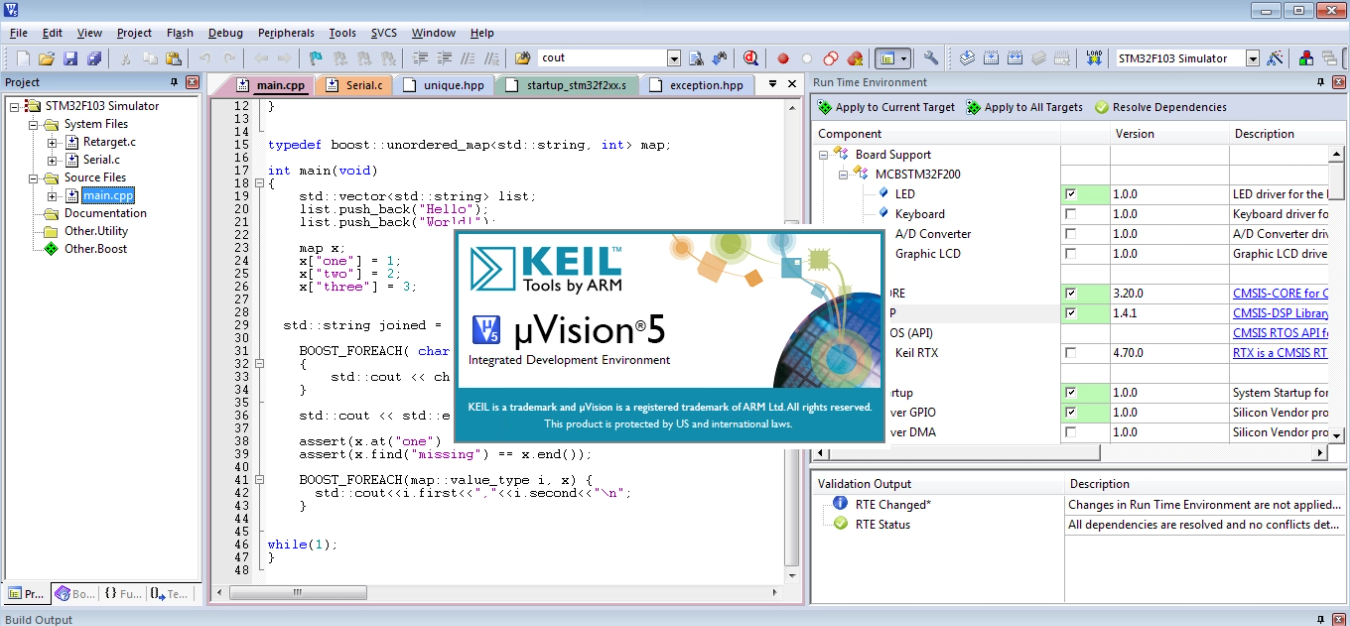This screenshot has width=1350, height=626.
Task: Open Options for Target magic wand icon
Action: pyautogui.click(x=1275, y=58)
